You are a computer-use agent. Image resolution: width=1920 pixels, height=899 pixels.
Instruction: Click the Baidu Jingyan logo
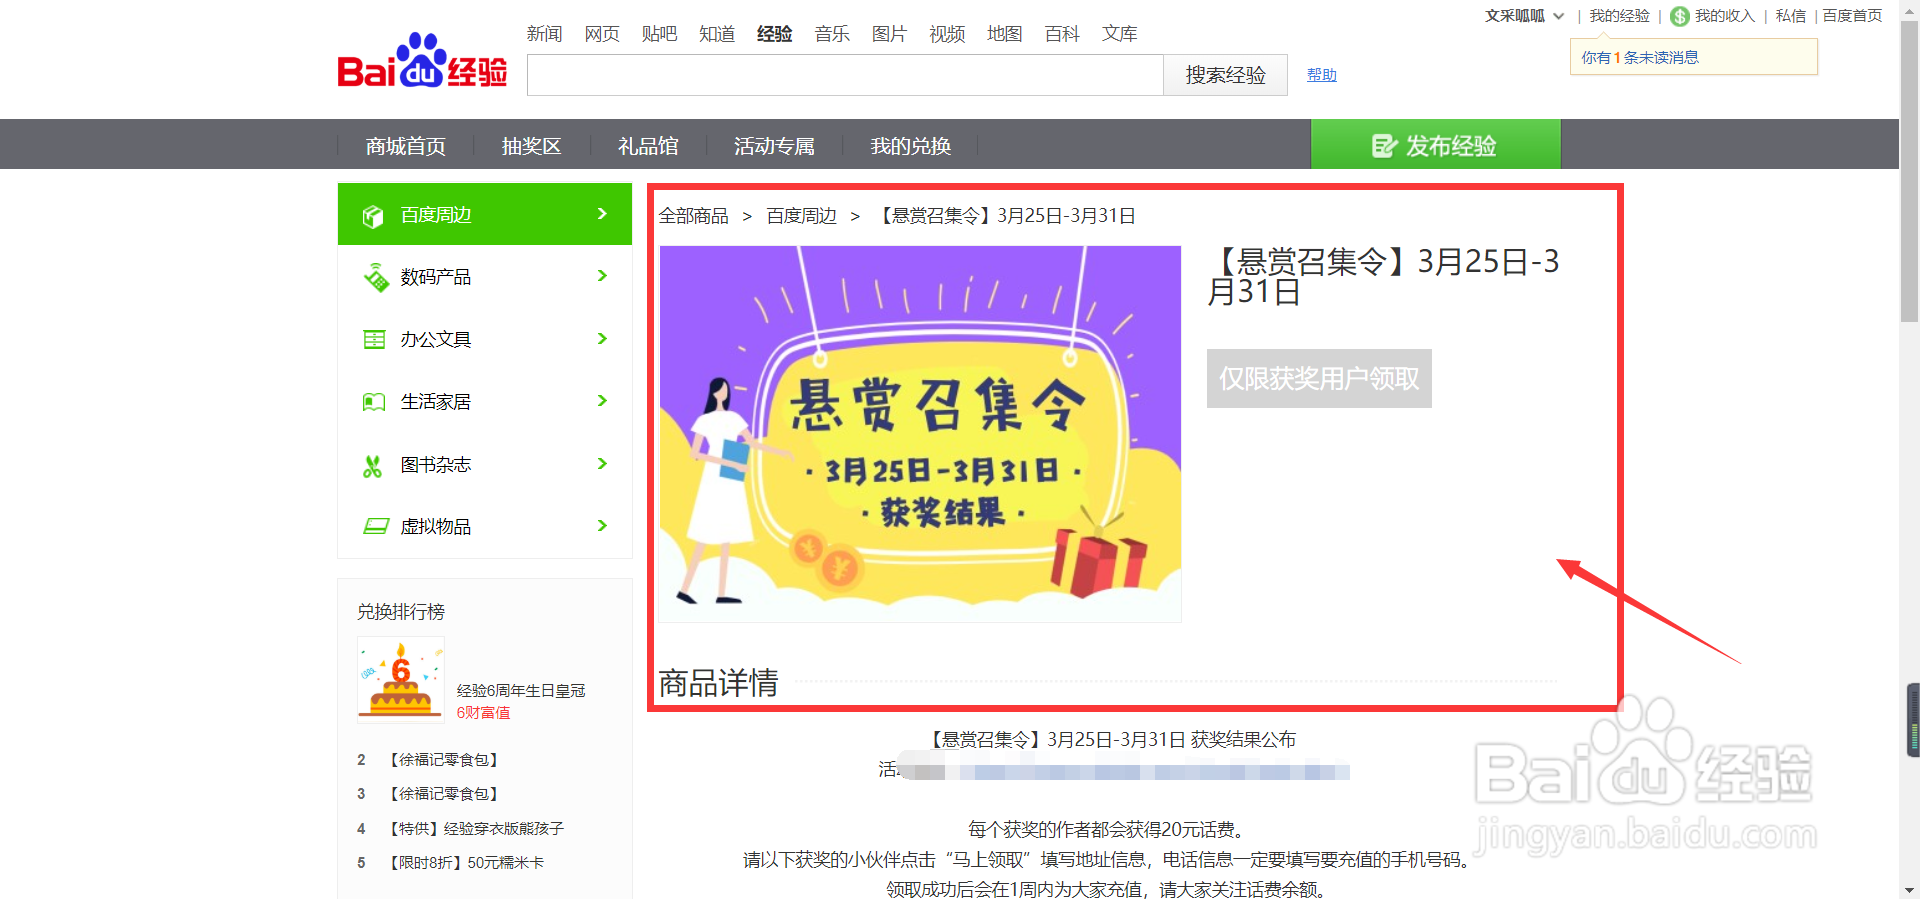click(x=422, y=62)
